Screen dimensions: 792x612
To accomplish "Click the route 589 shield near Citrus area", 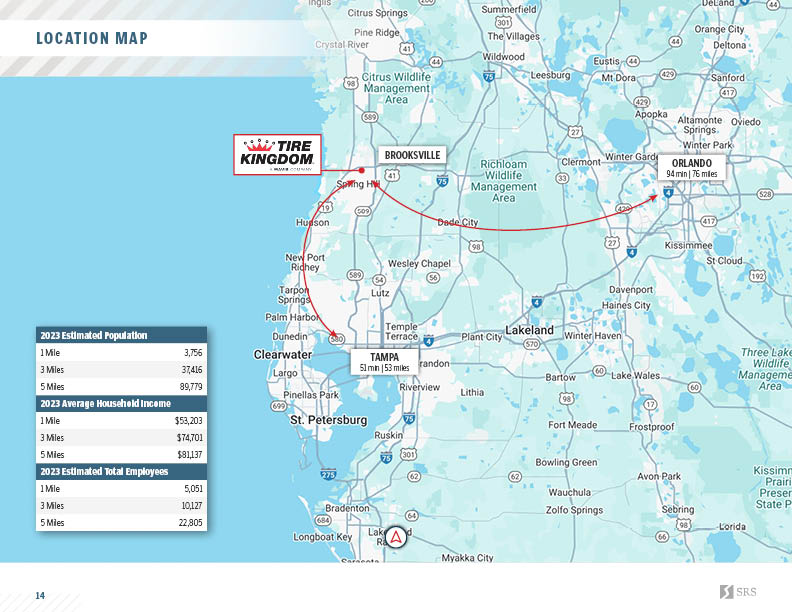I will [x=370, y=117].
